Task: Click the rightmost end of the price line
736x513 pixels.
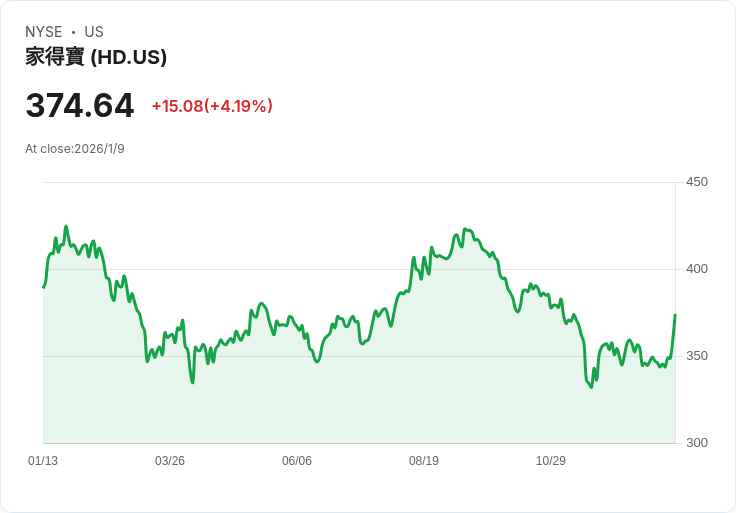Action: point(675,315)
